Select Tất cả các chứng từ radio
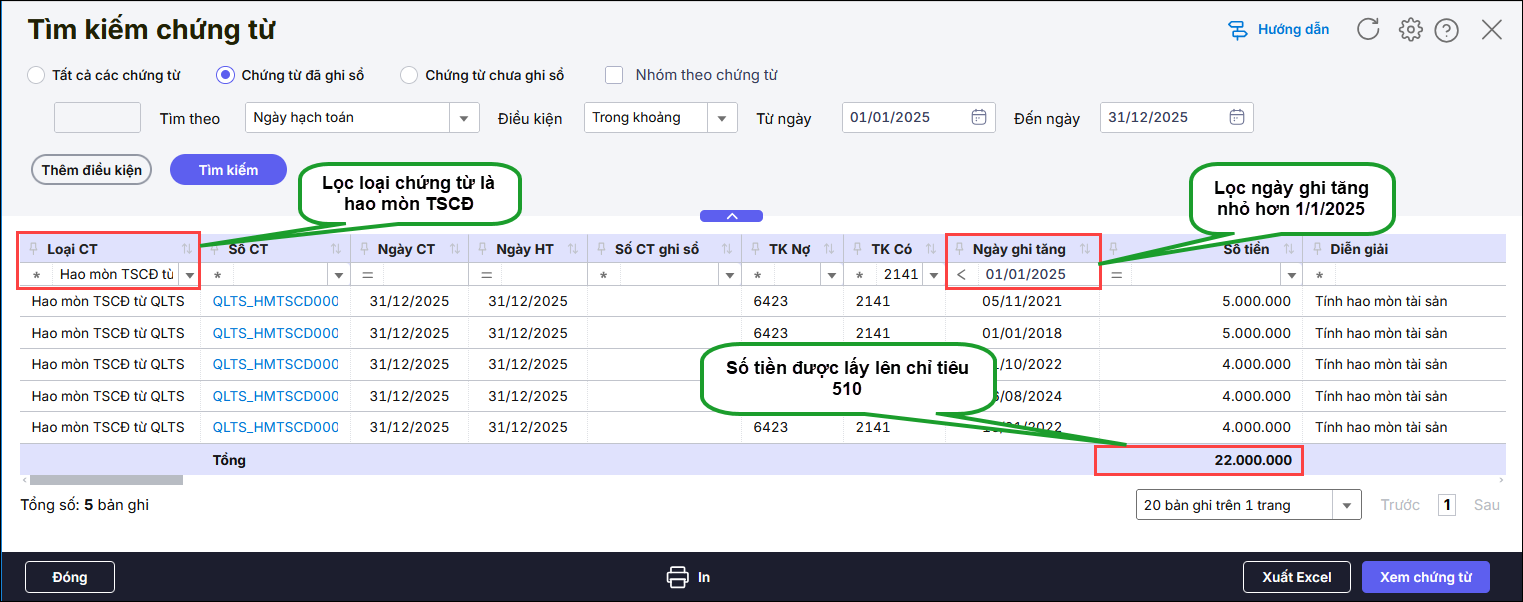This screenshot has width=1523, height=602. point(36,75)
